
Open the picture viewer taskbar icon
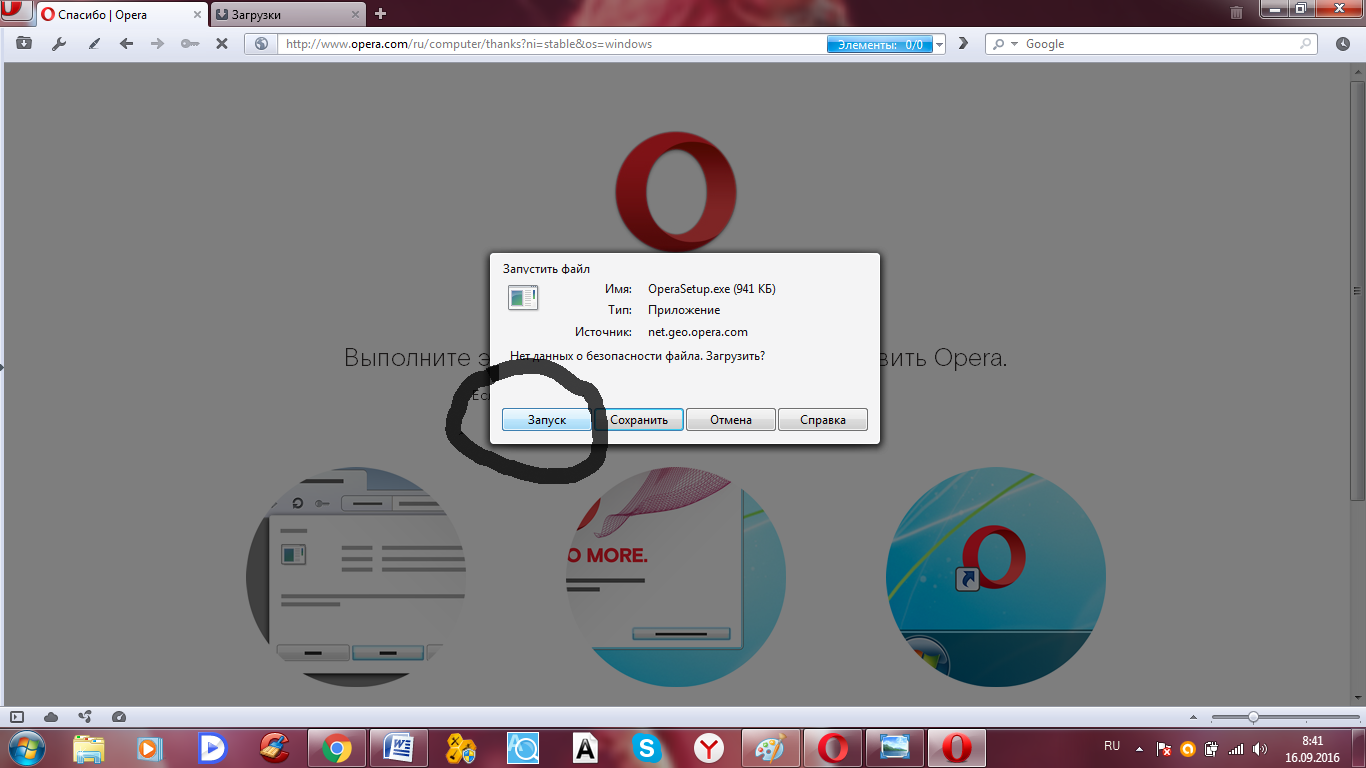(895, 747)
